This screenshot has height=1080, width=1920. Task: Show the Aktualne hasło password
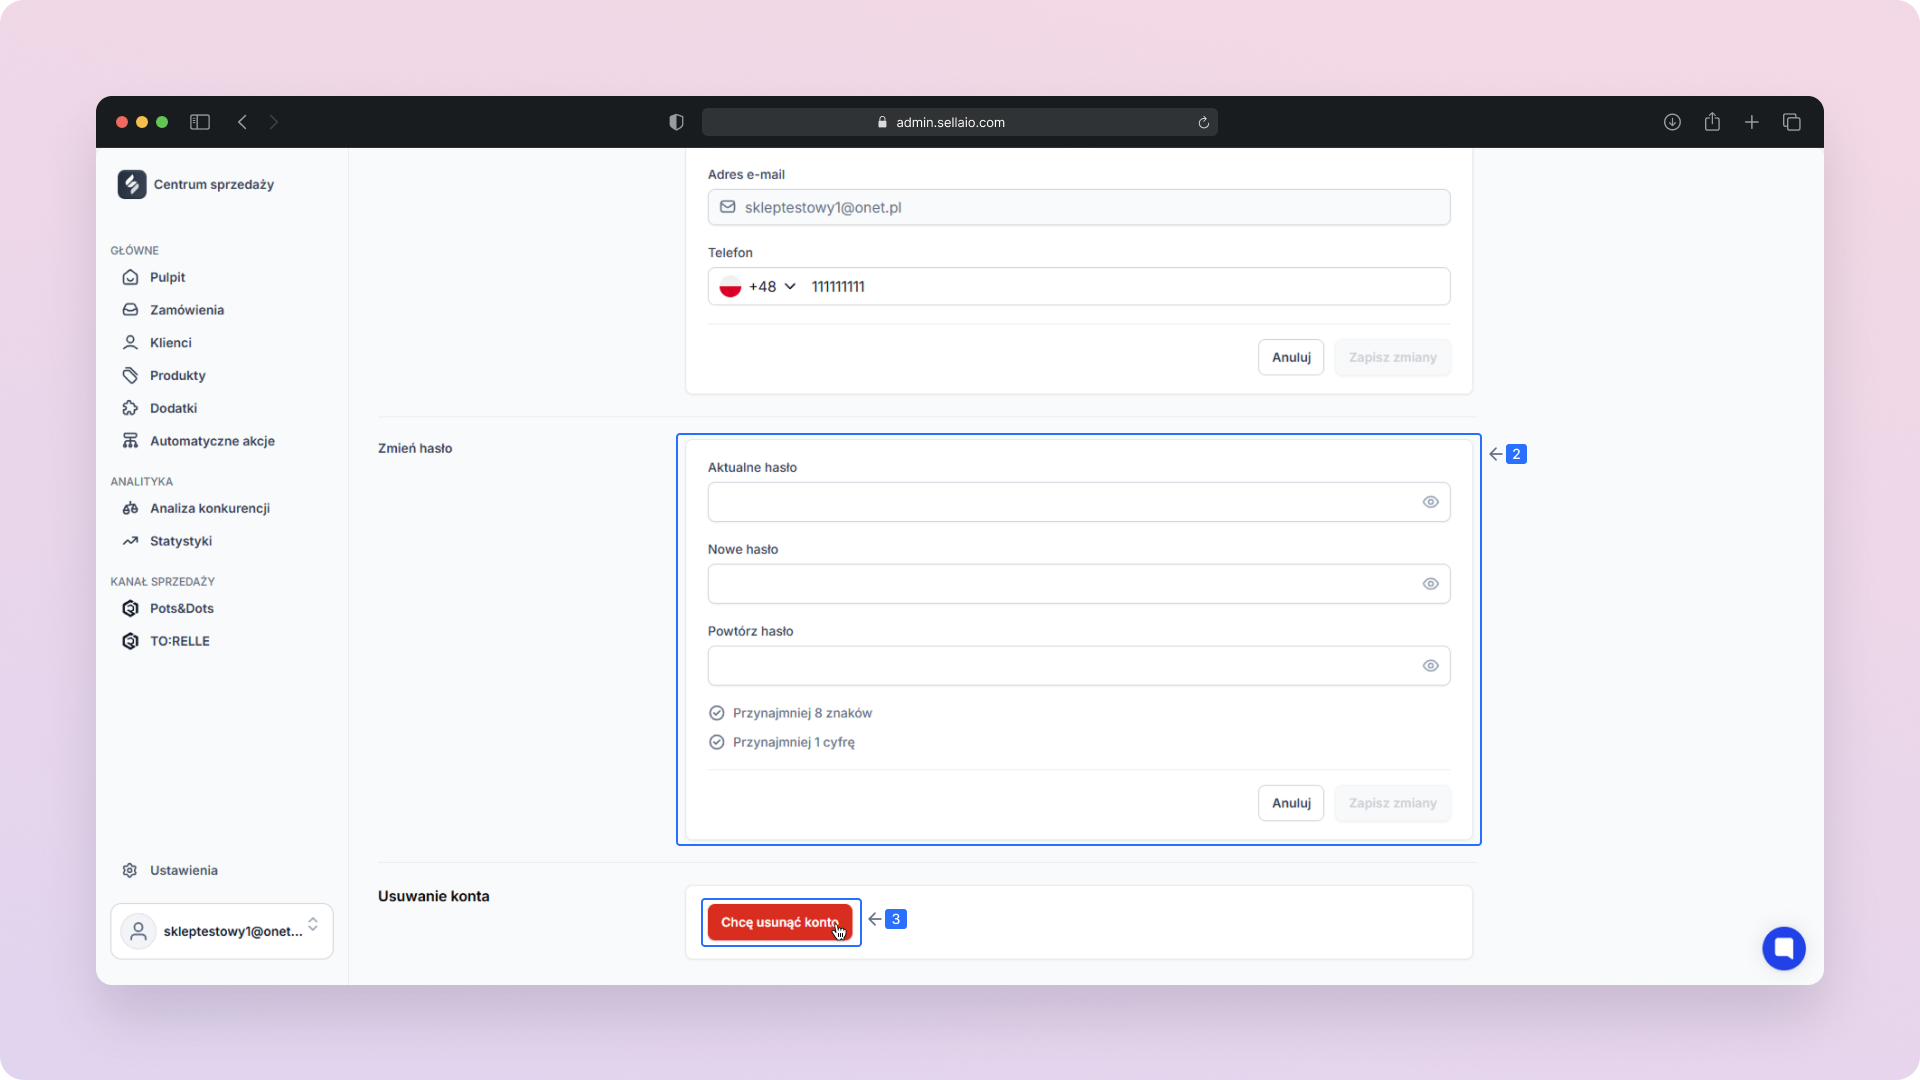tap(1430, 502)
